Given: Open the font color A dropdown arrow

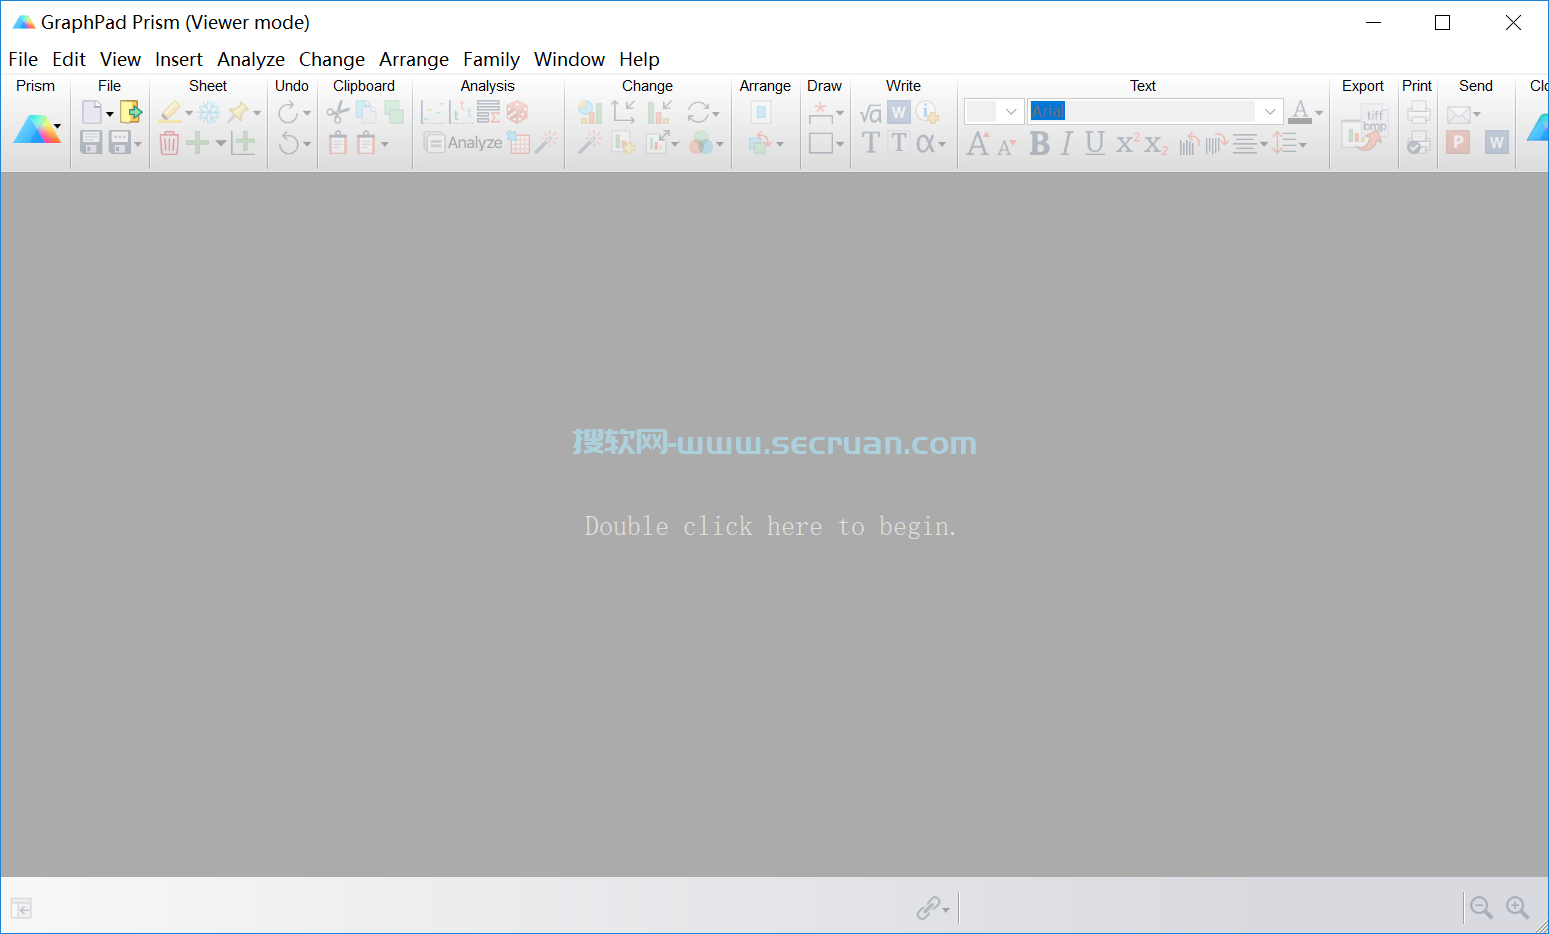Looking at the screenshot, I should (1319, 113).
